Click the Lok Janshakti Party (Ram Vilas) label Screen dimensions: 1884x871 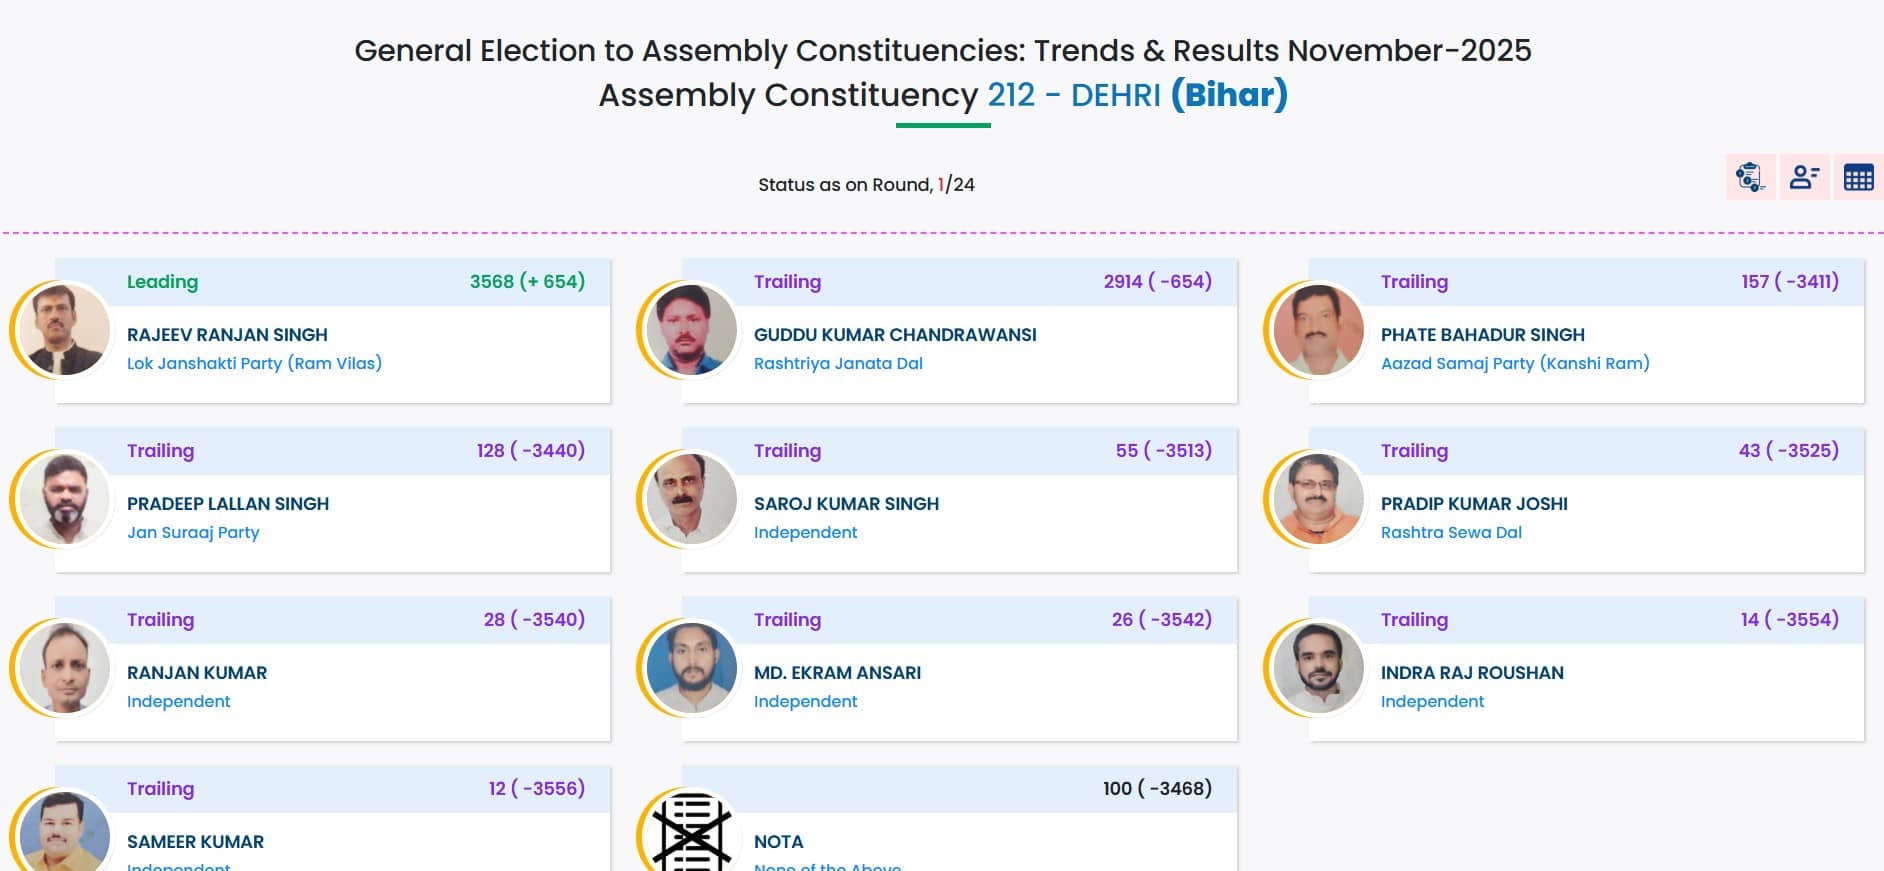pyautogui.click(x=254, y=363)
